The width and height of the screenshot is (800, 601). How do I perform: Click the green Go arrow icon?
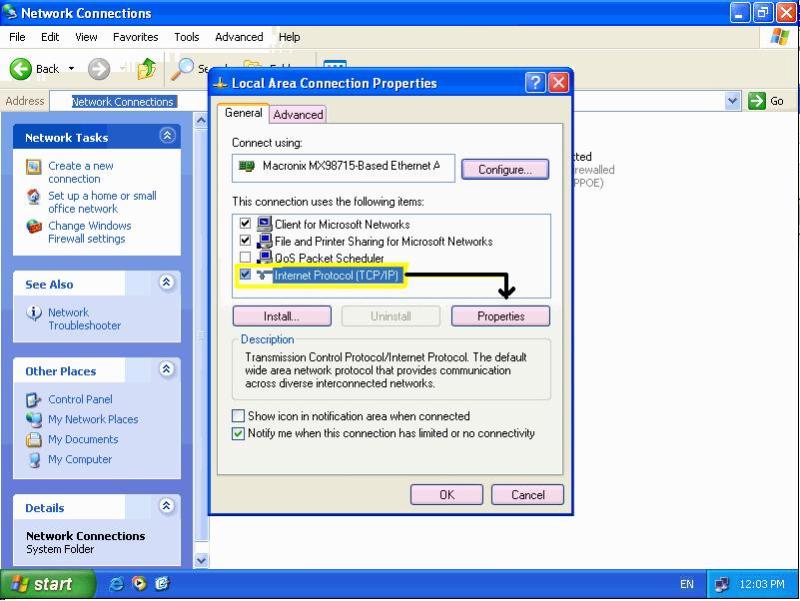757,101
